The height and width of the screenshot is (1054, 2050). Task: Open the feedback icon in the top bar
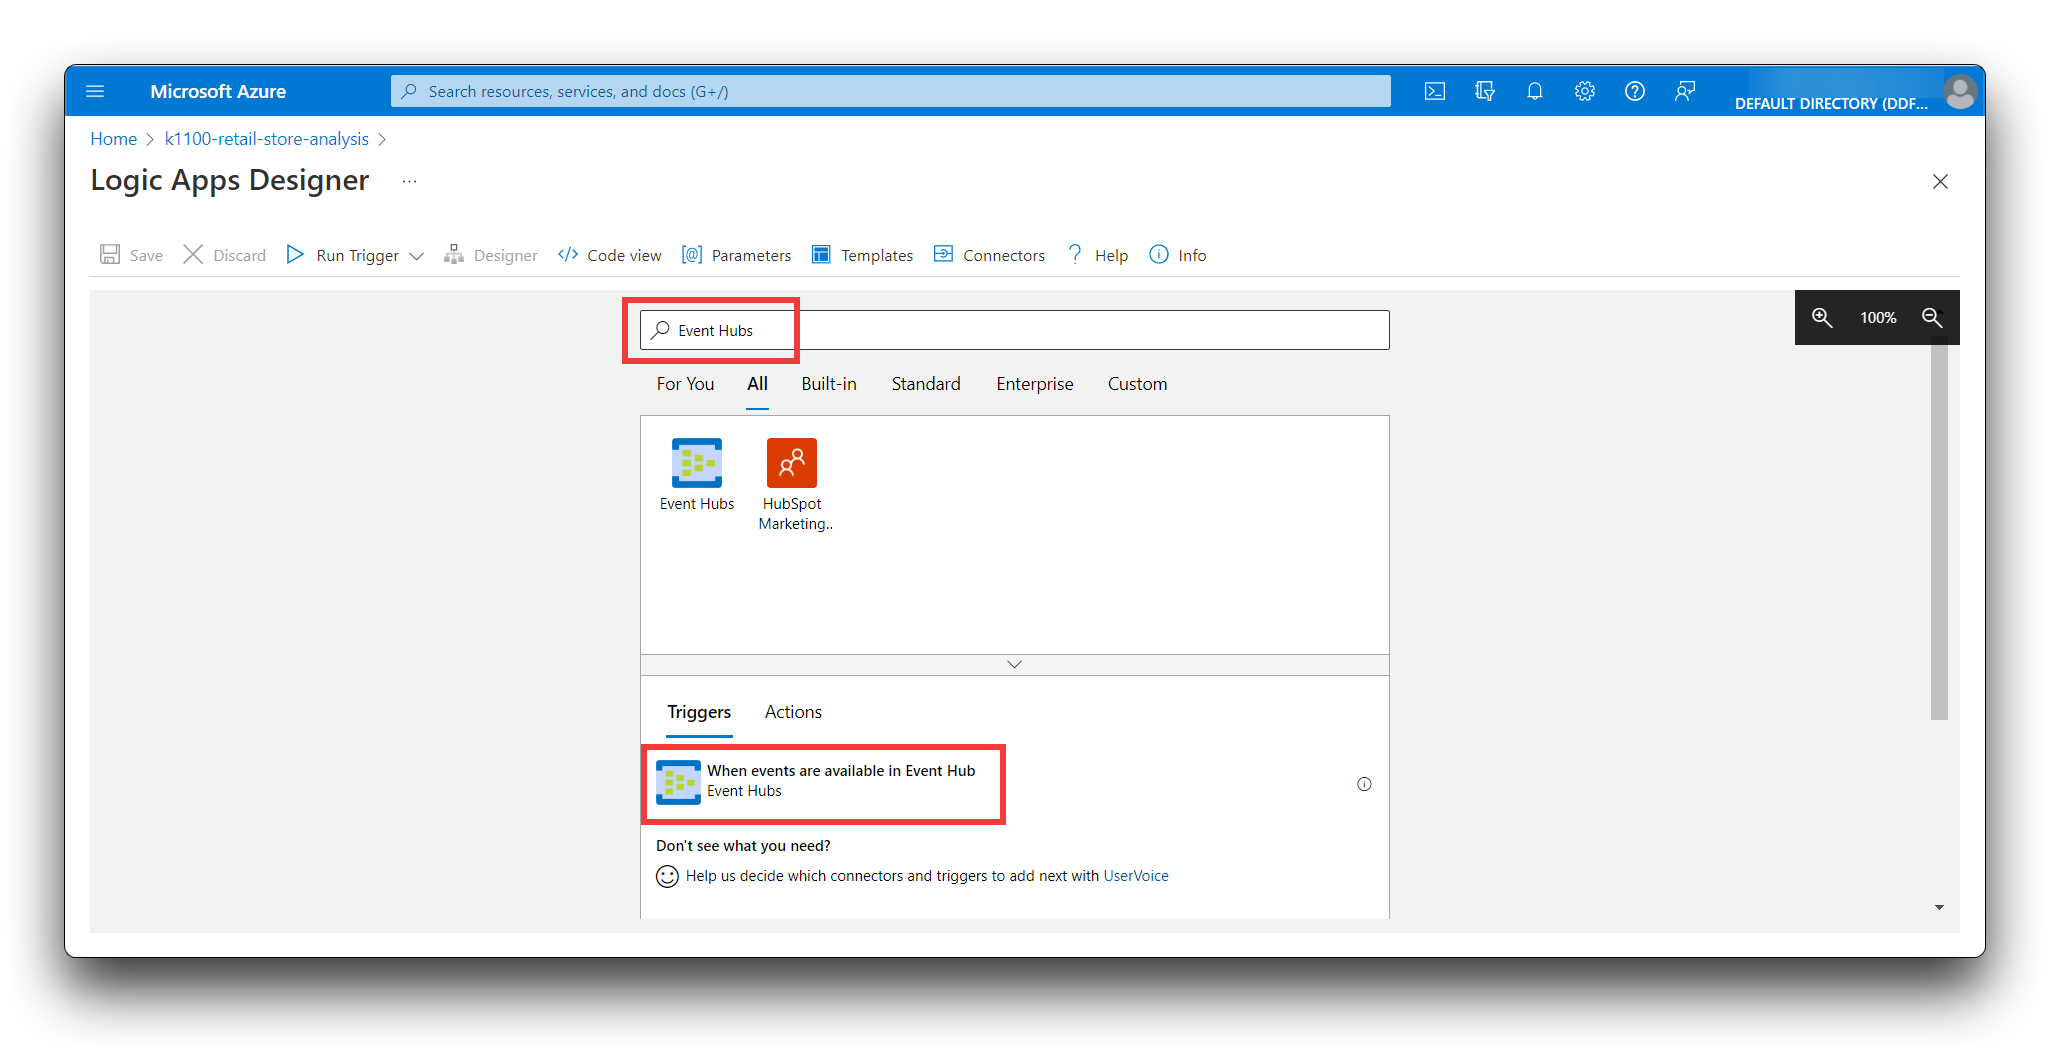(x=1685, y=91)
